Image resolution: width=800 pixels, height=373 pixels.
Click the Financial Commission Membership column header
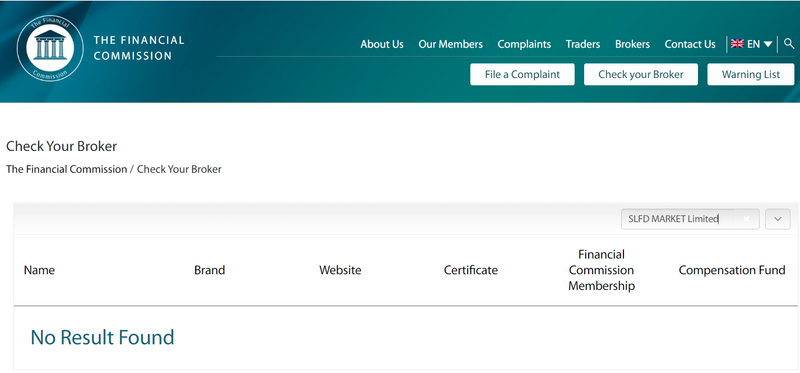tap(602, 270)
